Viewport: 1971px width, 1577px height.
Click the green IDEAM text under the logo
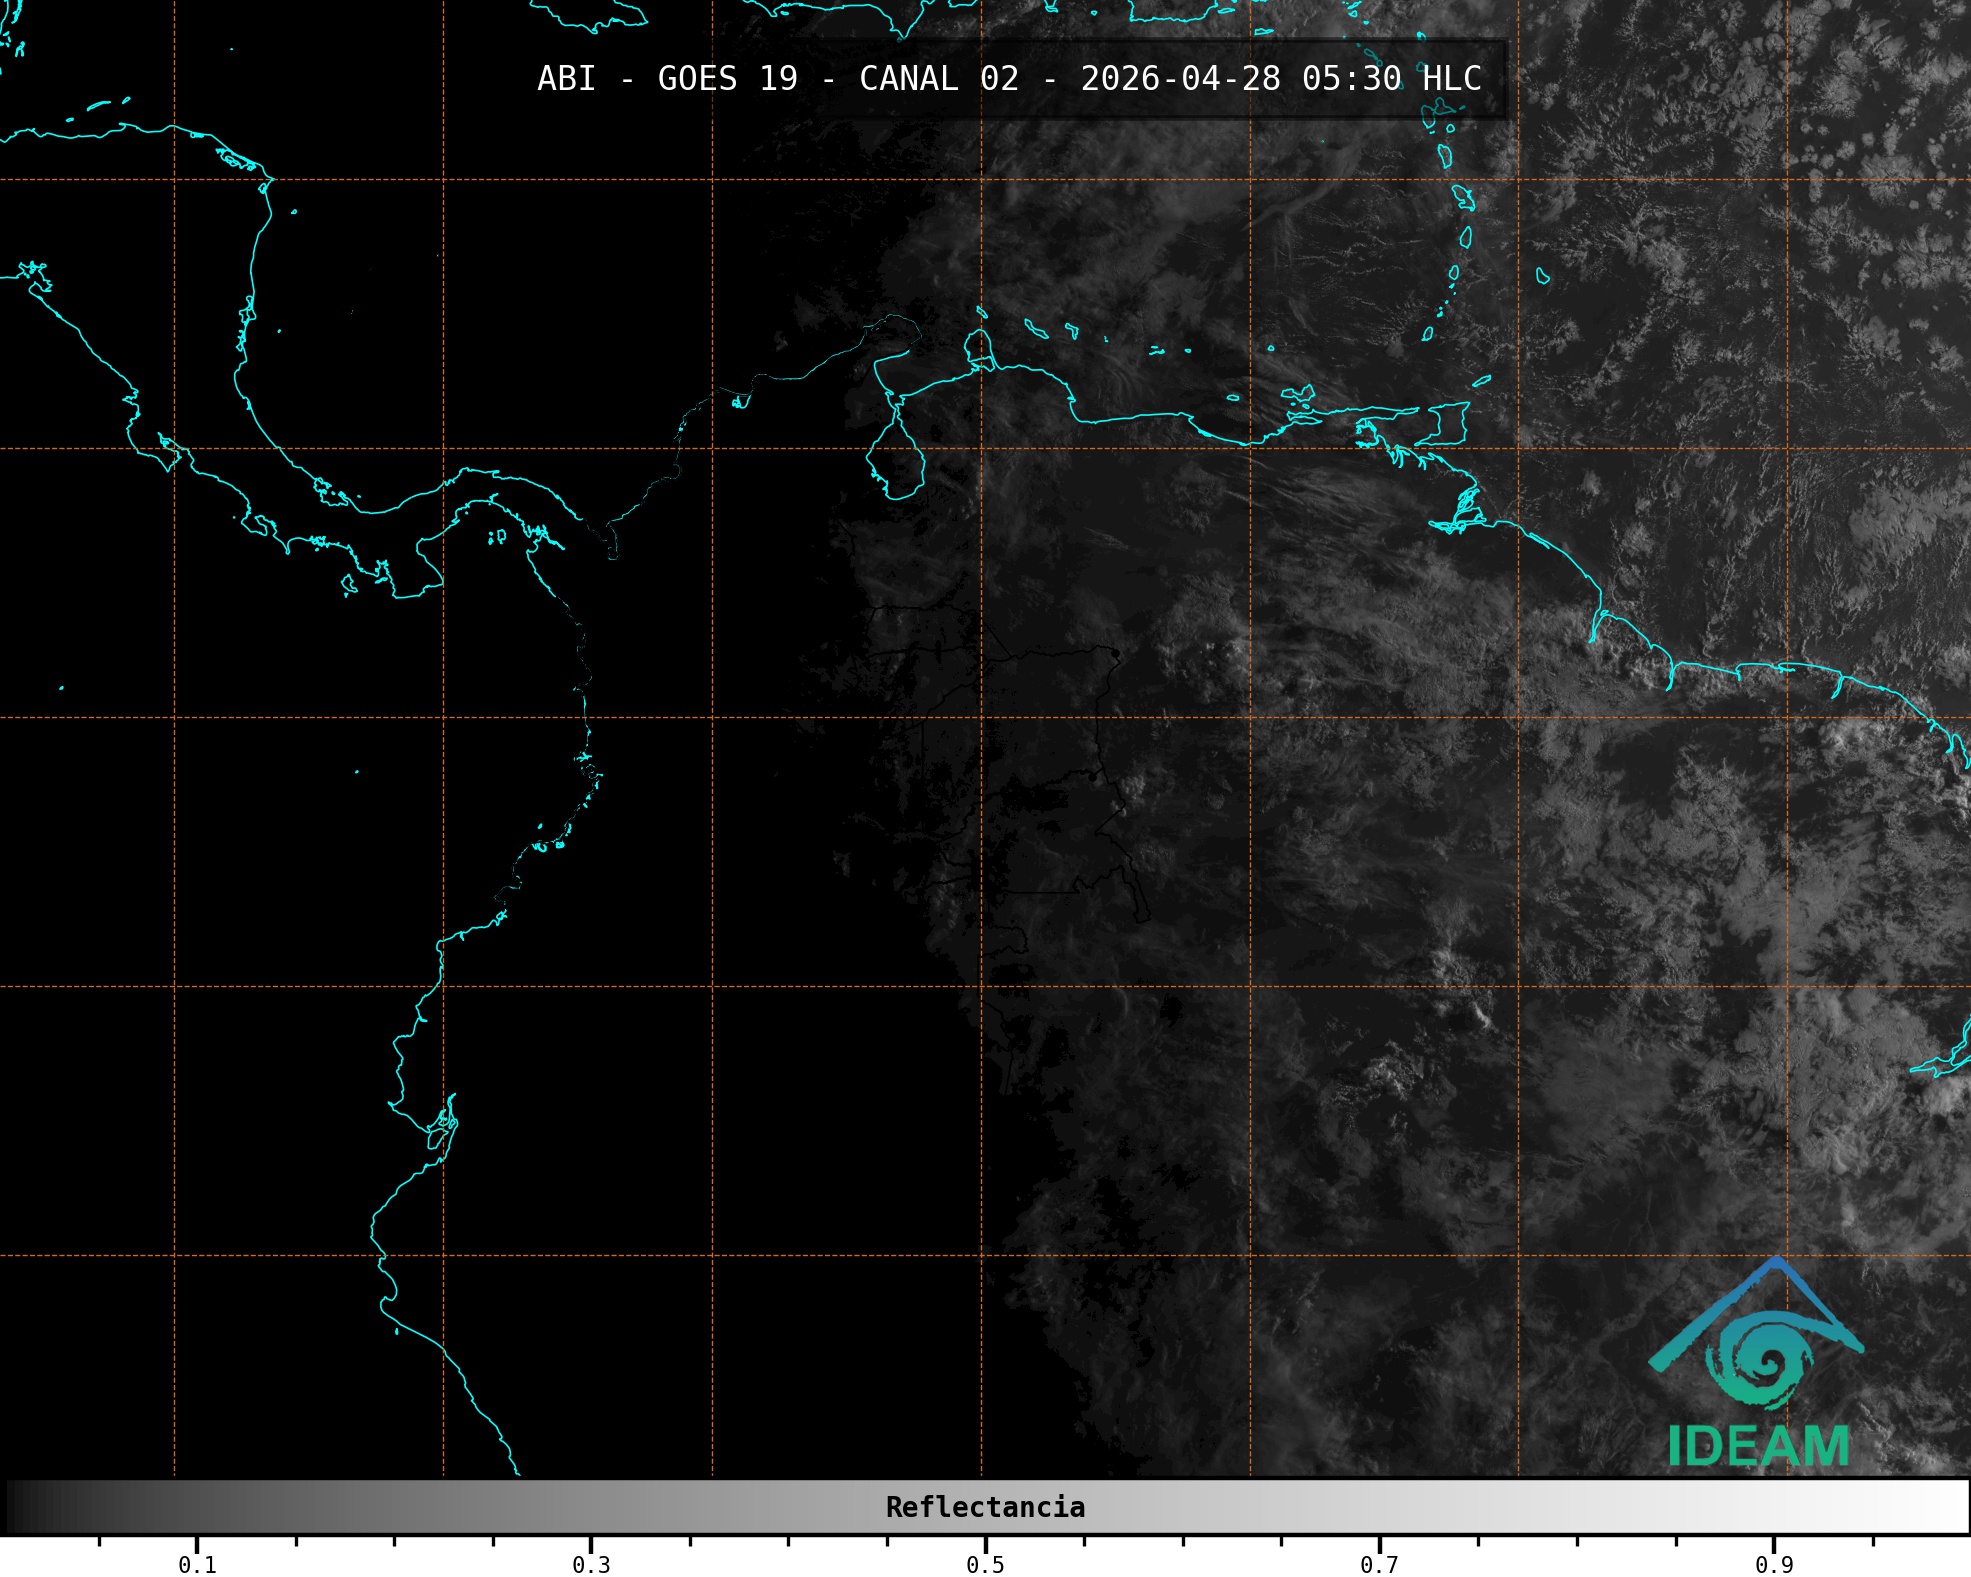1758,1446
